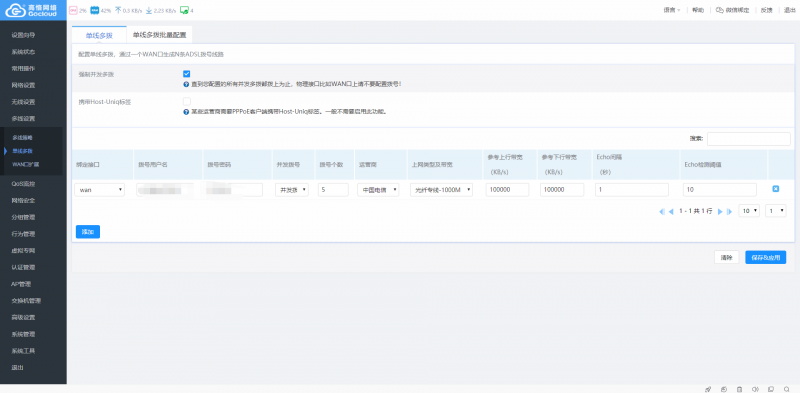The height and width of the screenshot is (393, 800).
Task: Click the 搜索 search input field
Action: click(748, 139)
